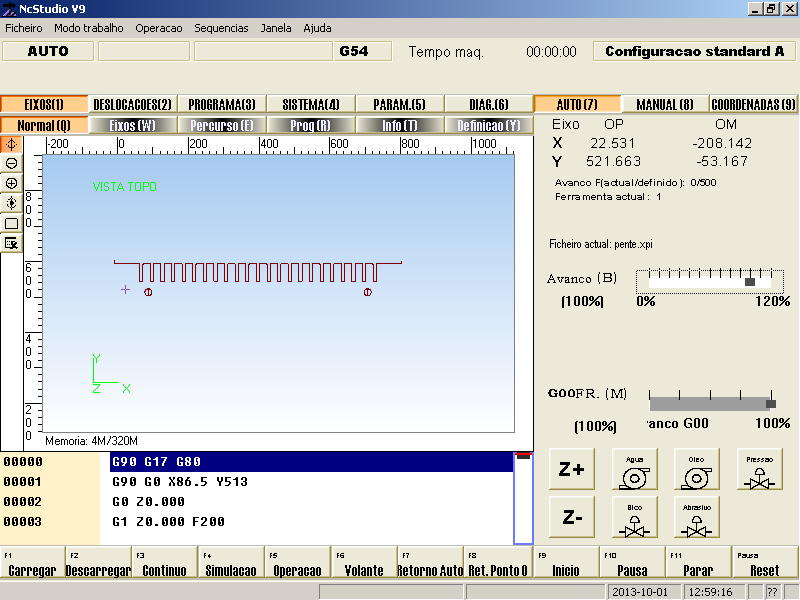Click the zoom in magnifier icon
Viewport: 800px width, 600px height.
12,183
